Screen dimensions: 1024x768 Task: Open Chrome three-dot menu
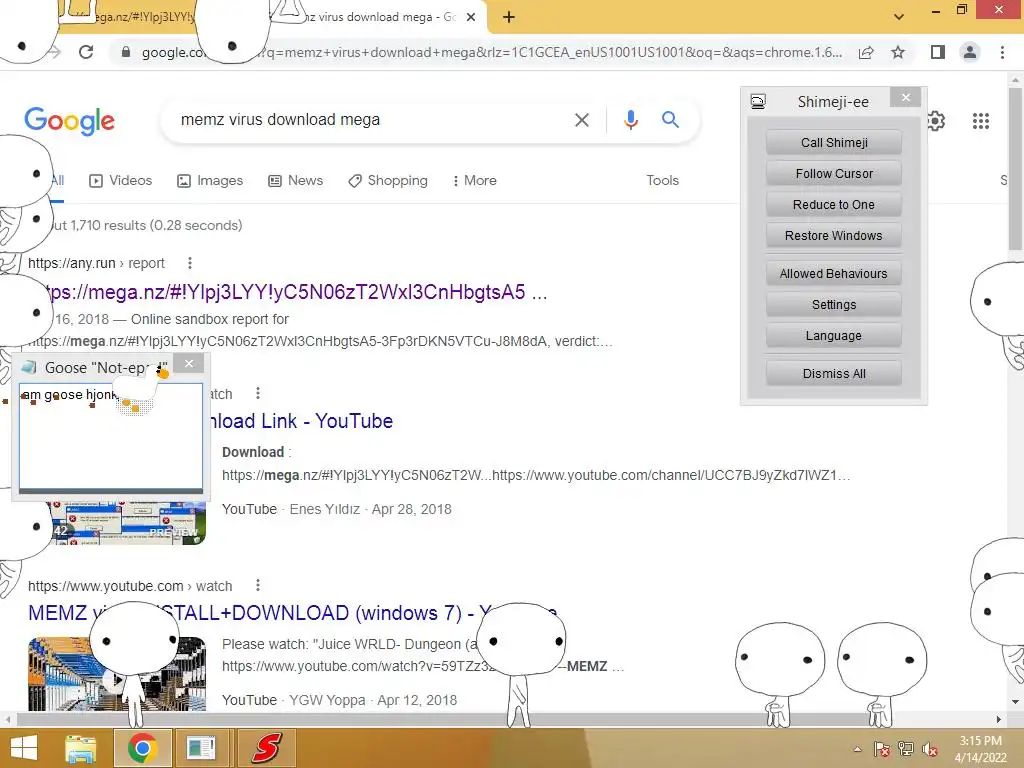tap(1002, 52)
